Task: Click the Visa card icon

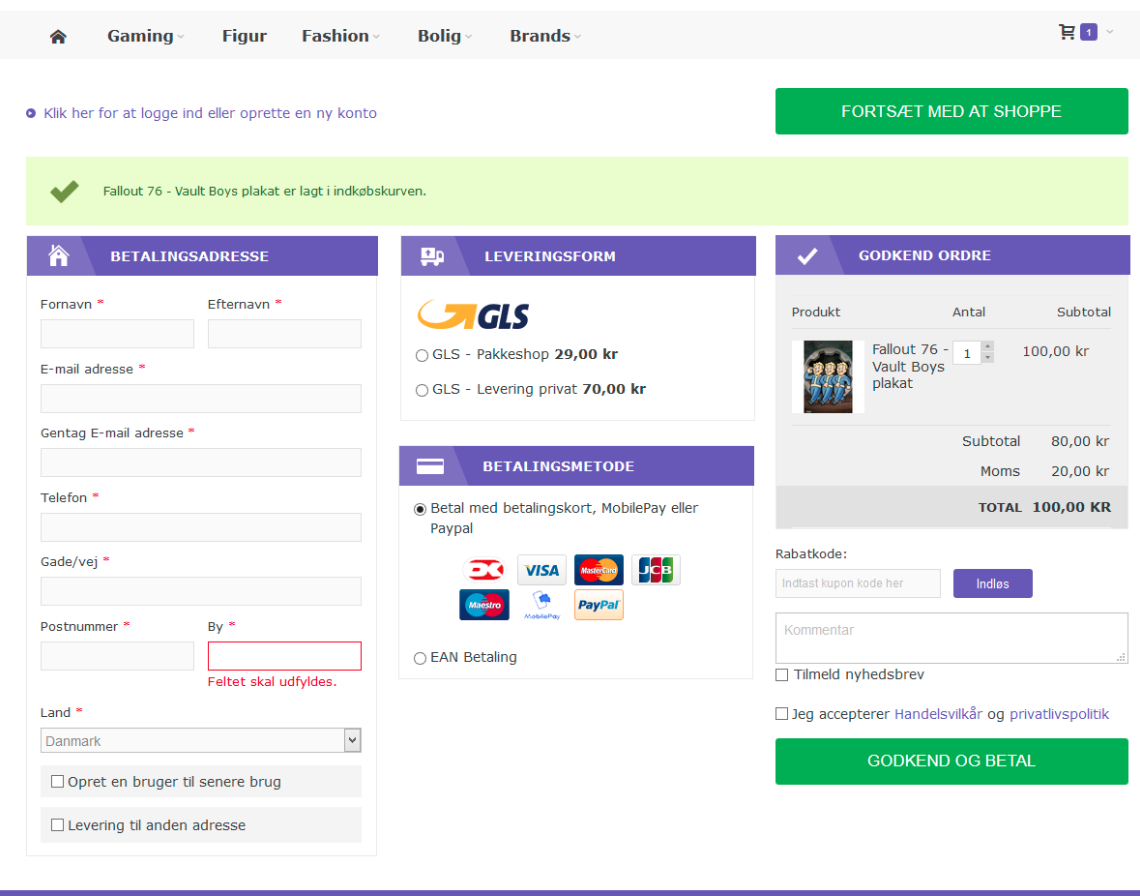Action: pyautogui.click(x=541, y=570)
